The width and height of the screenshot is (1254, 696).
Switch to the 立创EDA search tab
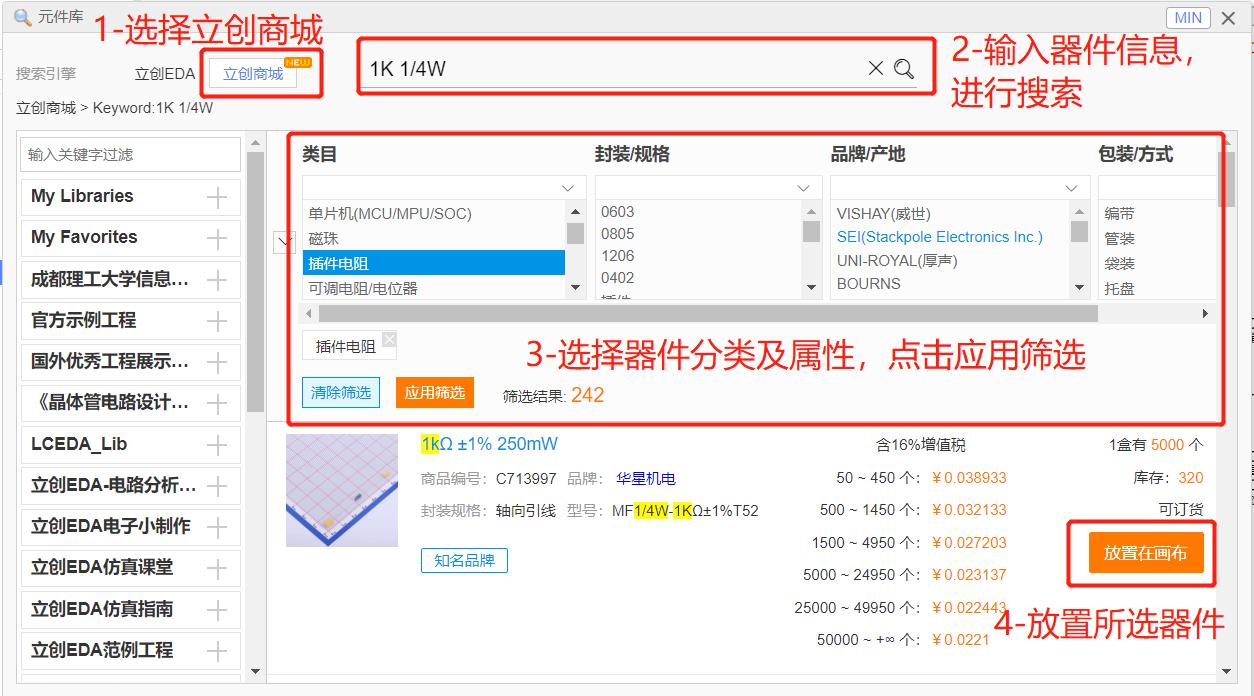point(163,72)
